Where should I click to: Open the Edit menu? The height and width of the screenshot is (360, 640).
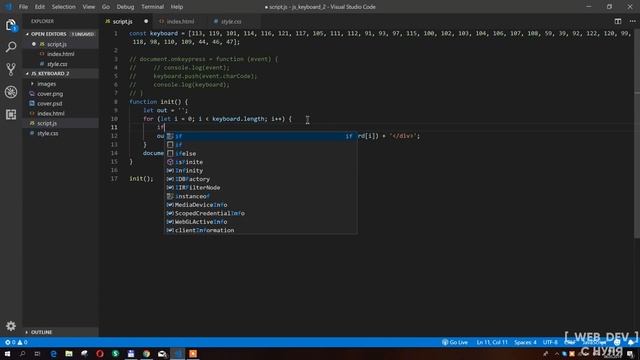[x=40, y=7]
